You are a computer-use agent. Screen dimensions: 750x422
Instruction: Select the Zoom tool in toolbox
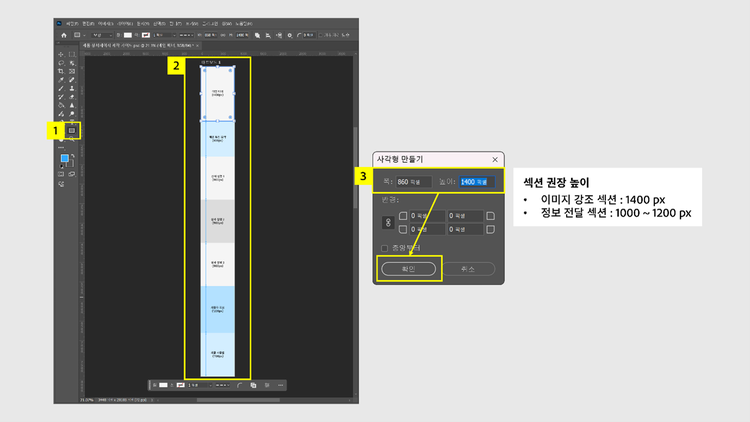point(72,140)
